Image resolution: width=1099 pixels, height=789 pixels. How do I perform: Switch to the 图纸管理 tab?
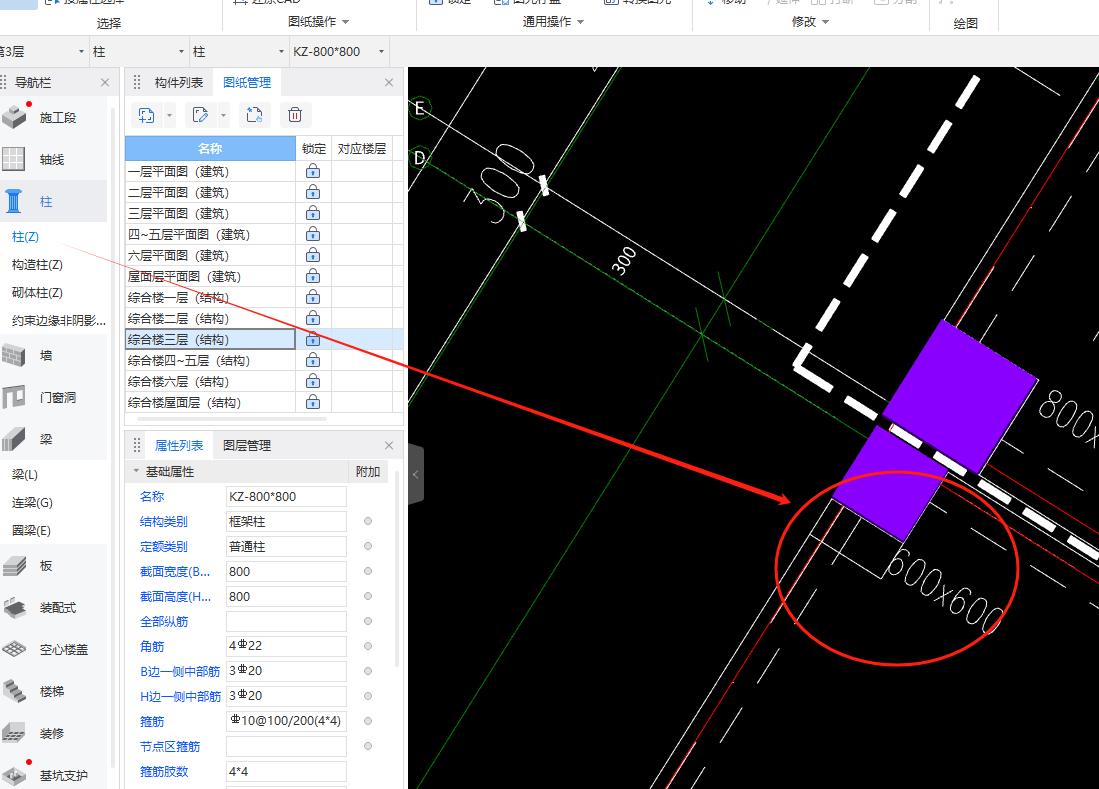point(247,83)
